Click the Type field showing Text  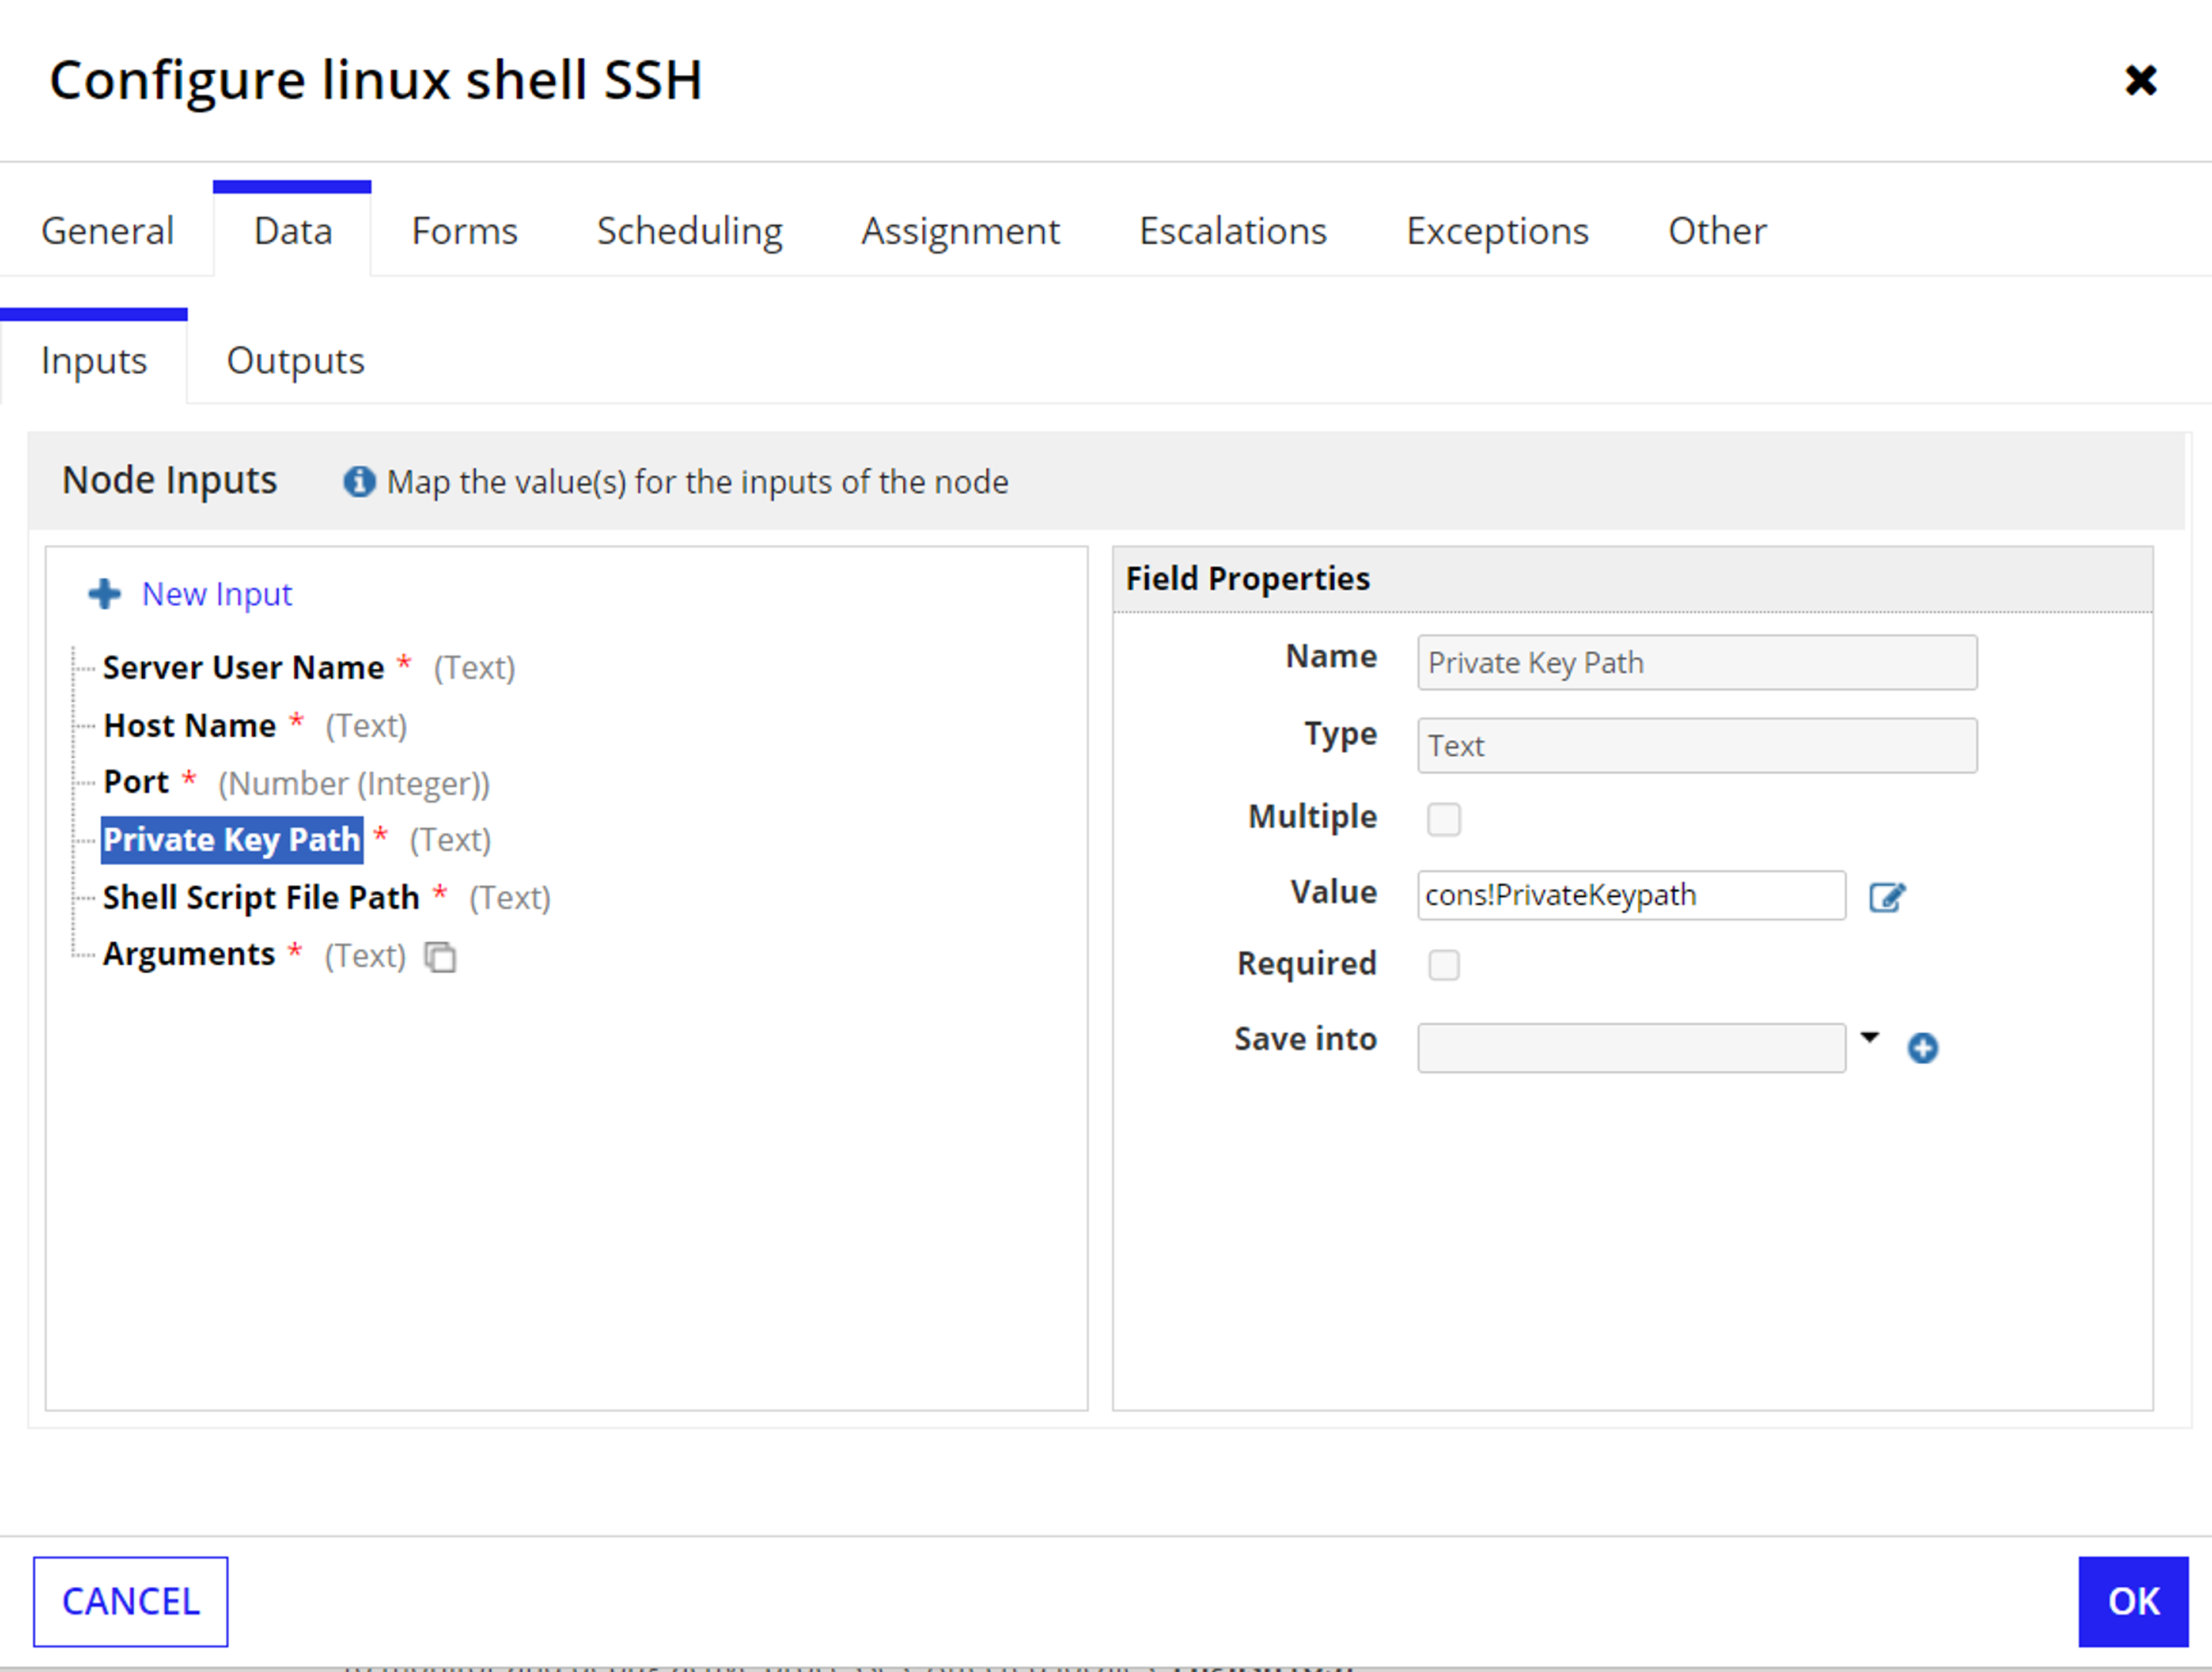1697,745
